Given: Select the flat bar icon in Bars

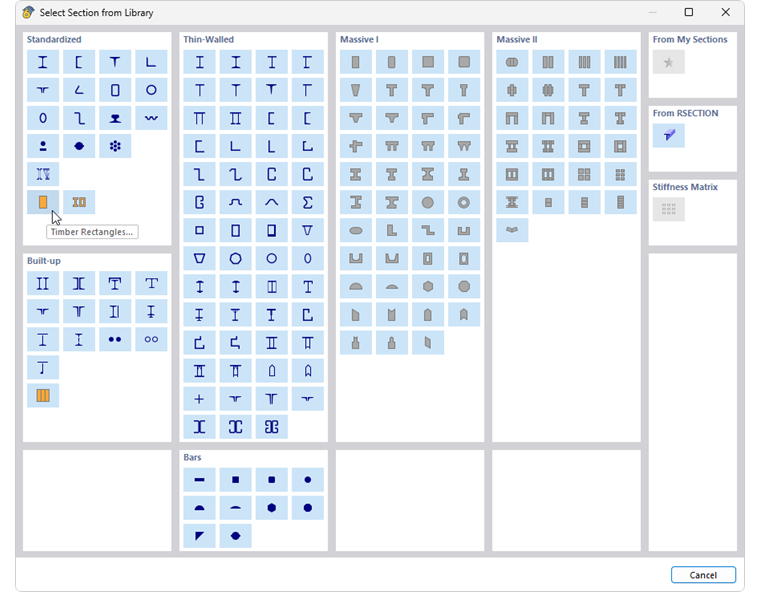Looking at the screenshot, I should pyautogui.click(x=199, y=480).
